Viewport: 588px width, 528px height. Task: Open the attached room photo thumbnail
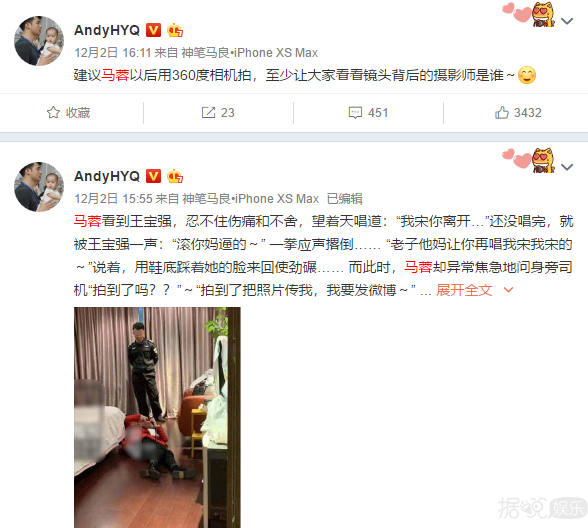coord(157,417)
